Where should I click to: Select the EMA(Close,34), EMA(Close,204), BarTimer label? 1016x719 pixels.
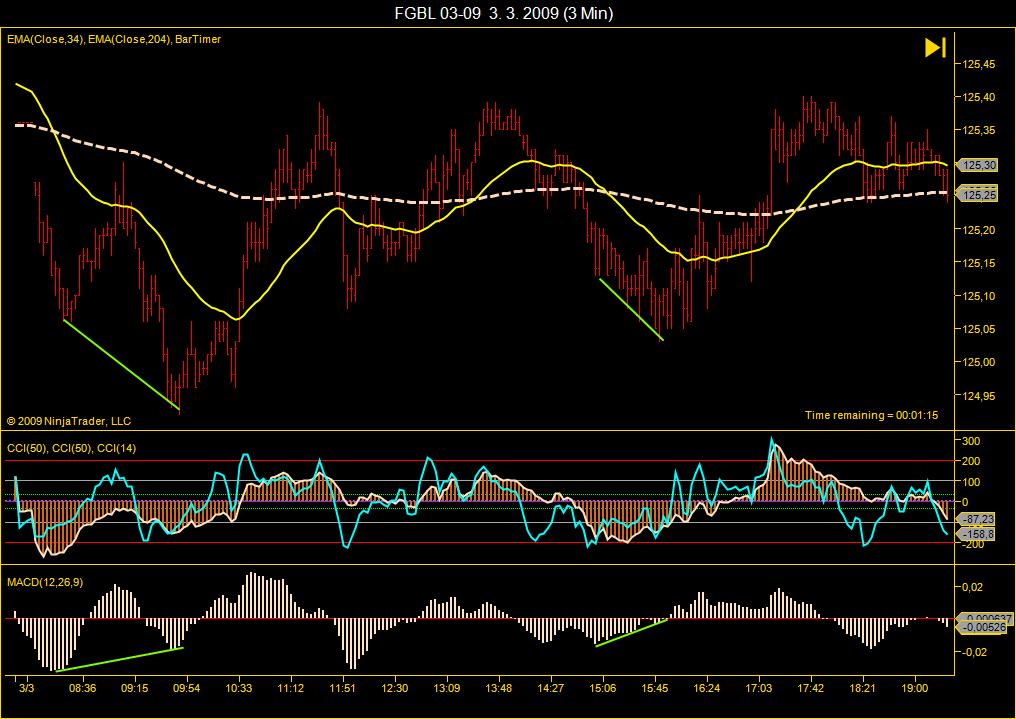click(x=114, y=40)
